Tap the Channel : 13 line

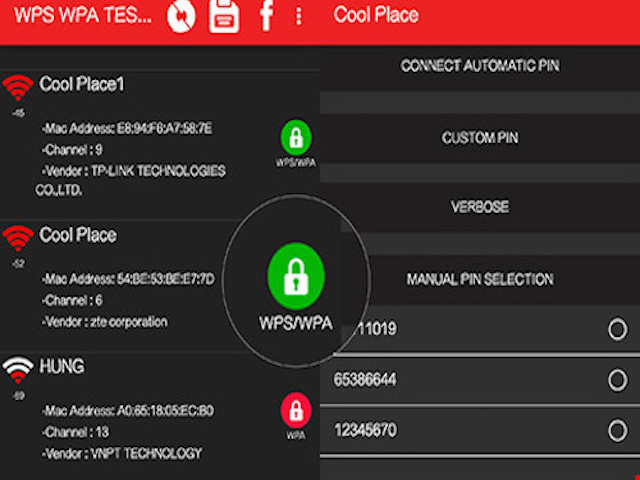coord(76,432)
